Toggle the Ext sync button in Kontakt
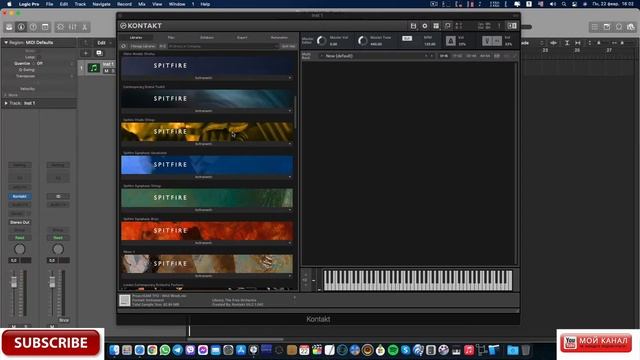Image resolution: width=640 pixels, height=360 pixels. click(407, 38)
